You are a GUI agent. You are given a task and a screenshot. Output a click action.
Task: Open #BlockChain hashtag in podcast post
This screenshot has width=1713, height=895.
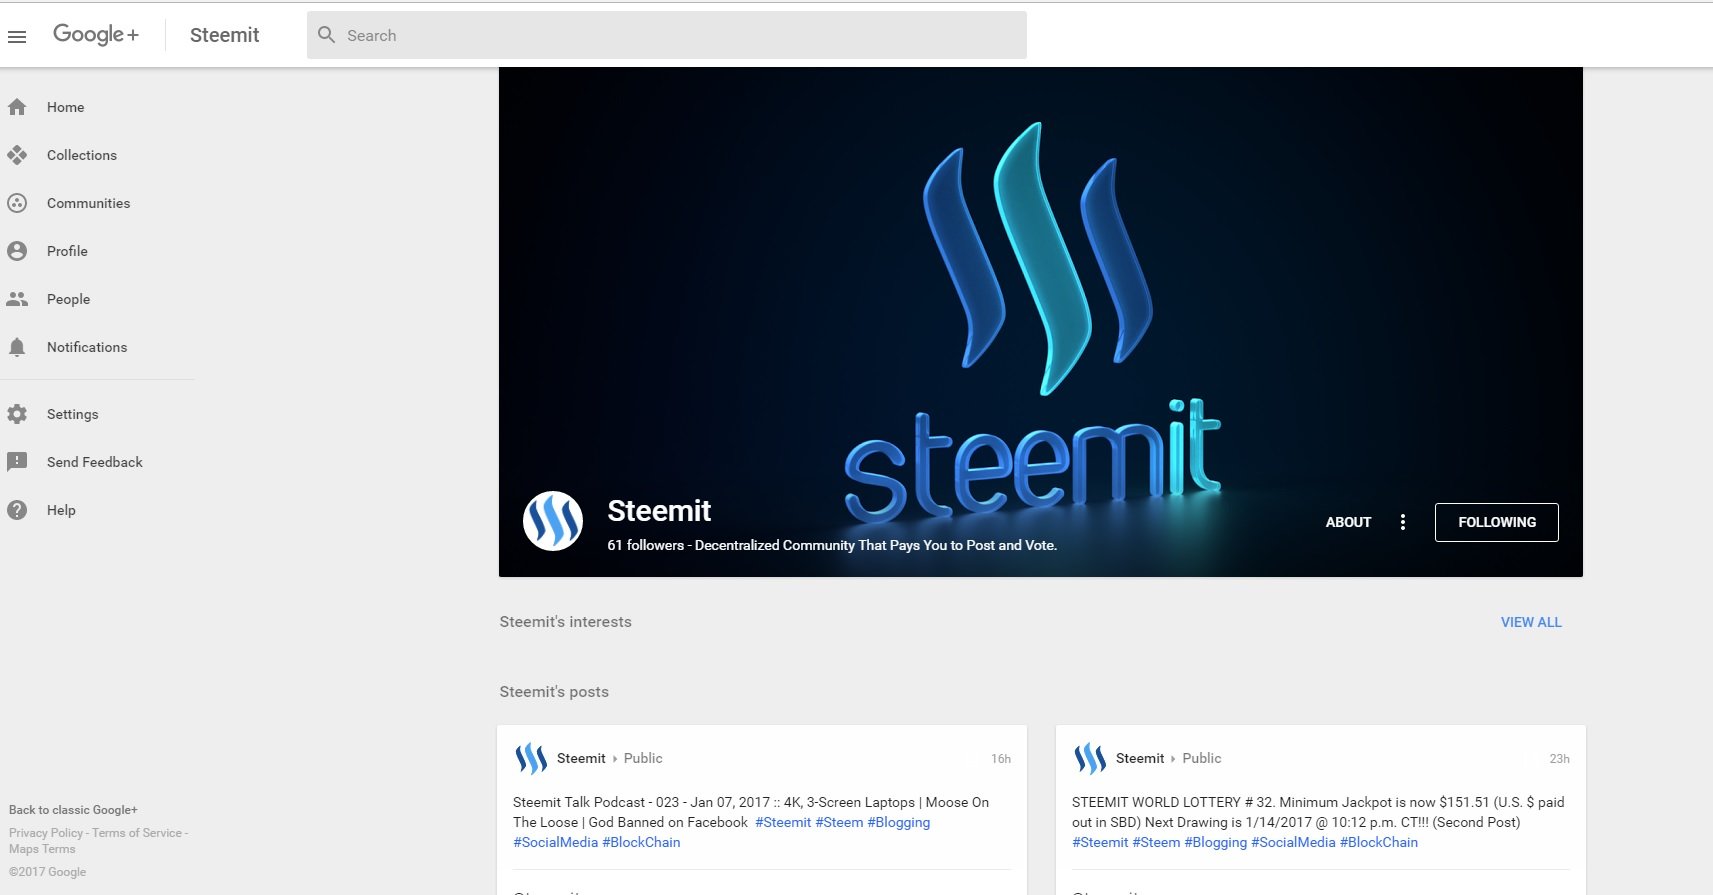pyautogui.click(x=641, y=842)
